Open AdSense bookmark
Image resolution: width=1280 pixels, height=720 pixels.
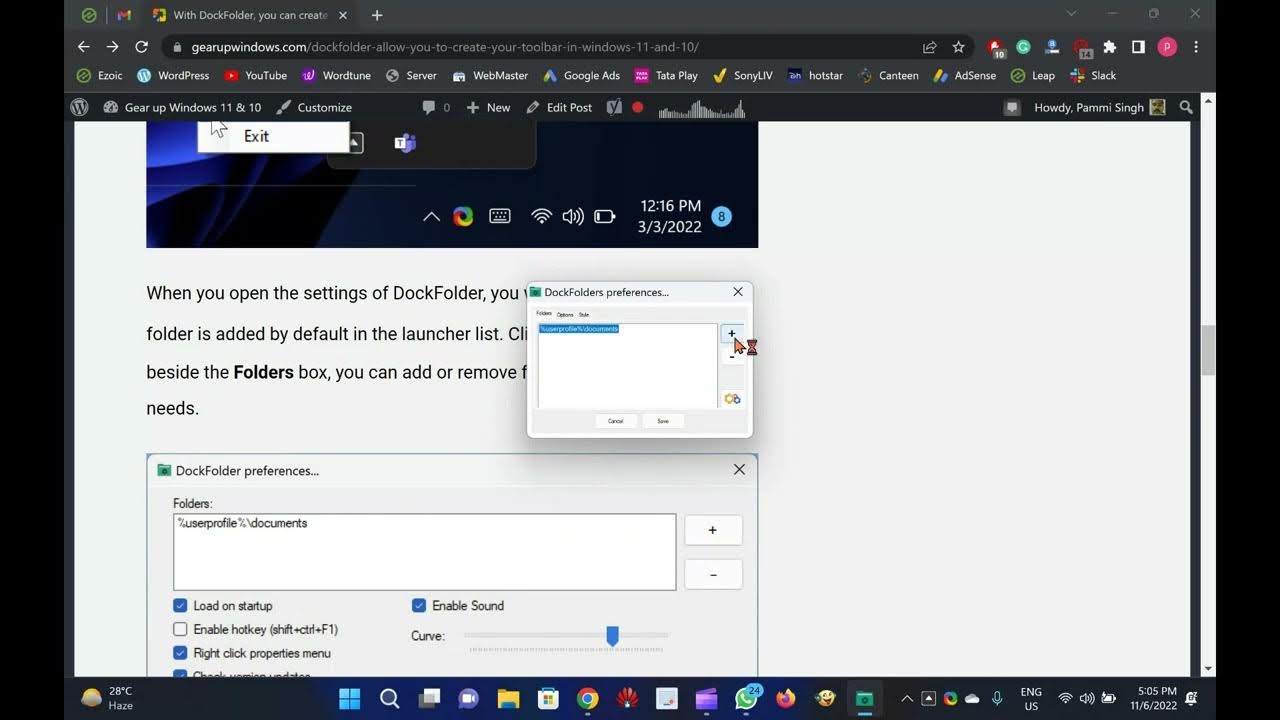pos(964,75)
